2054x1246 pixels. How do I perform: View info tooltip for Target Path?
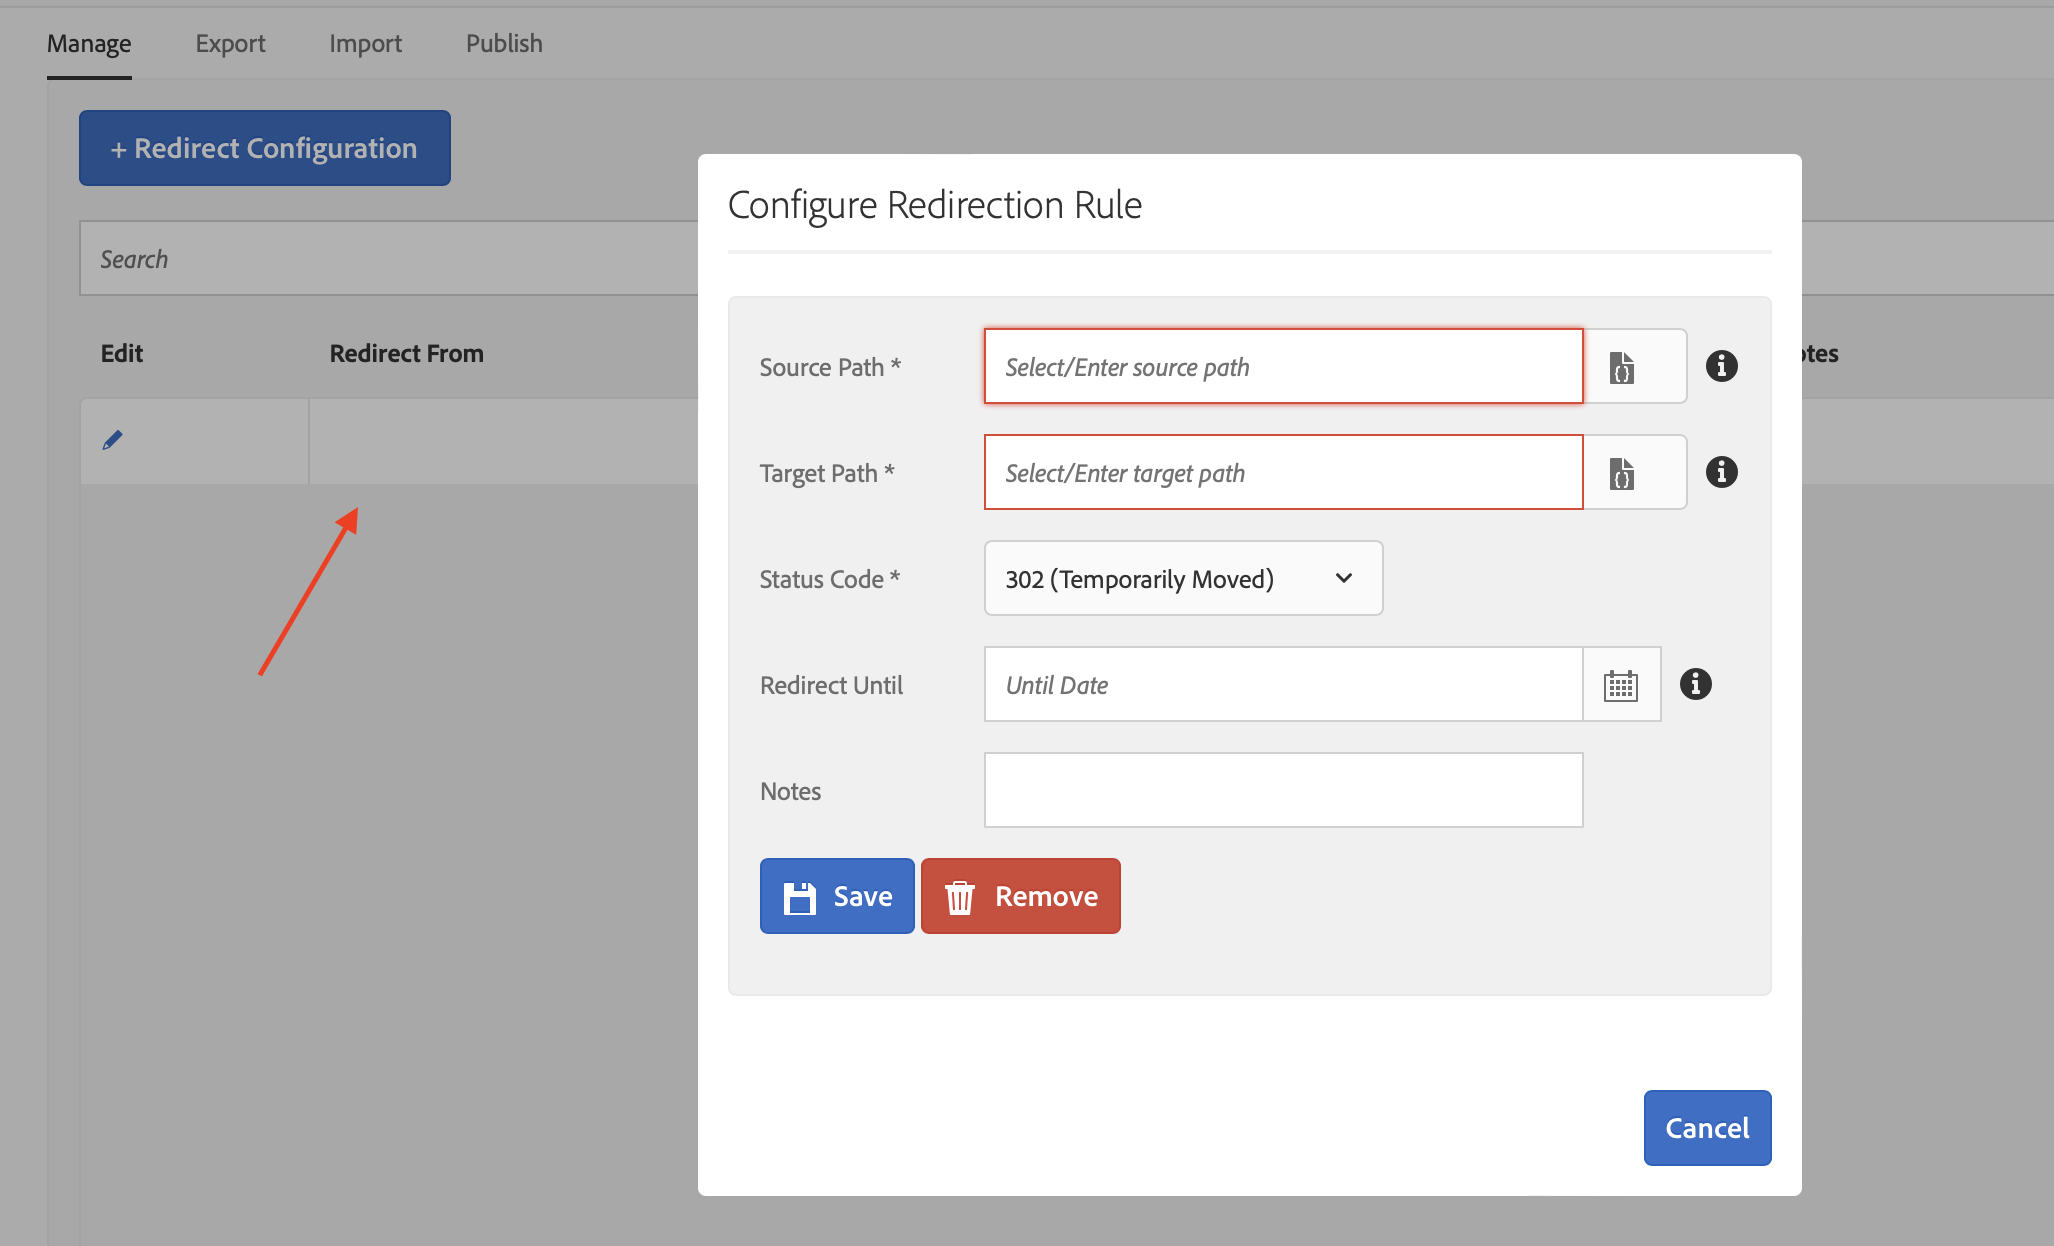click(x=1723, y=472)
